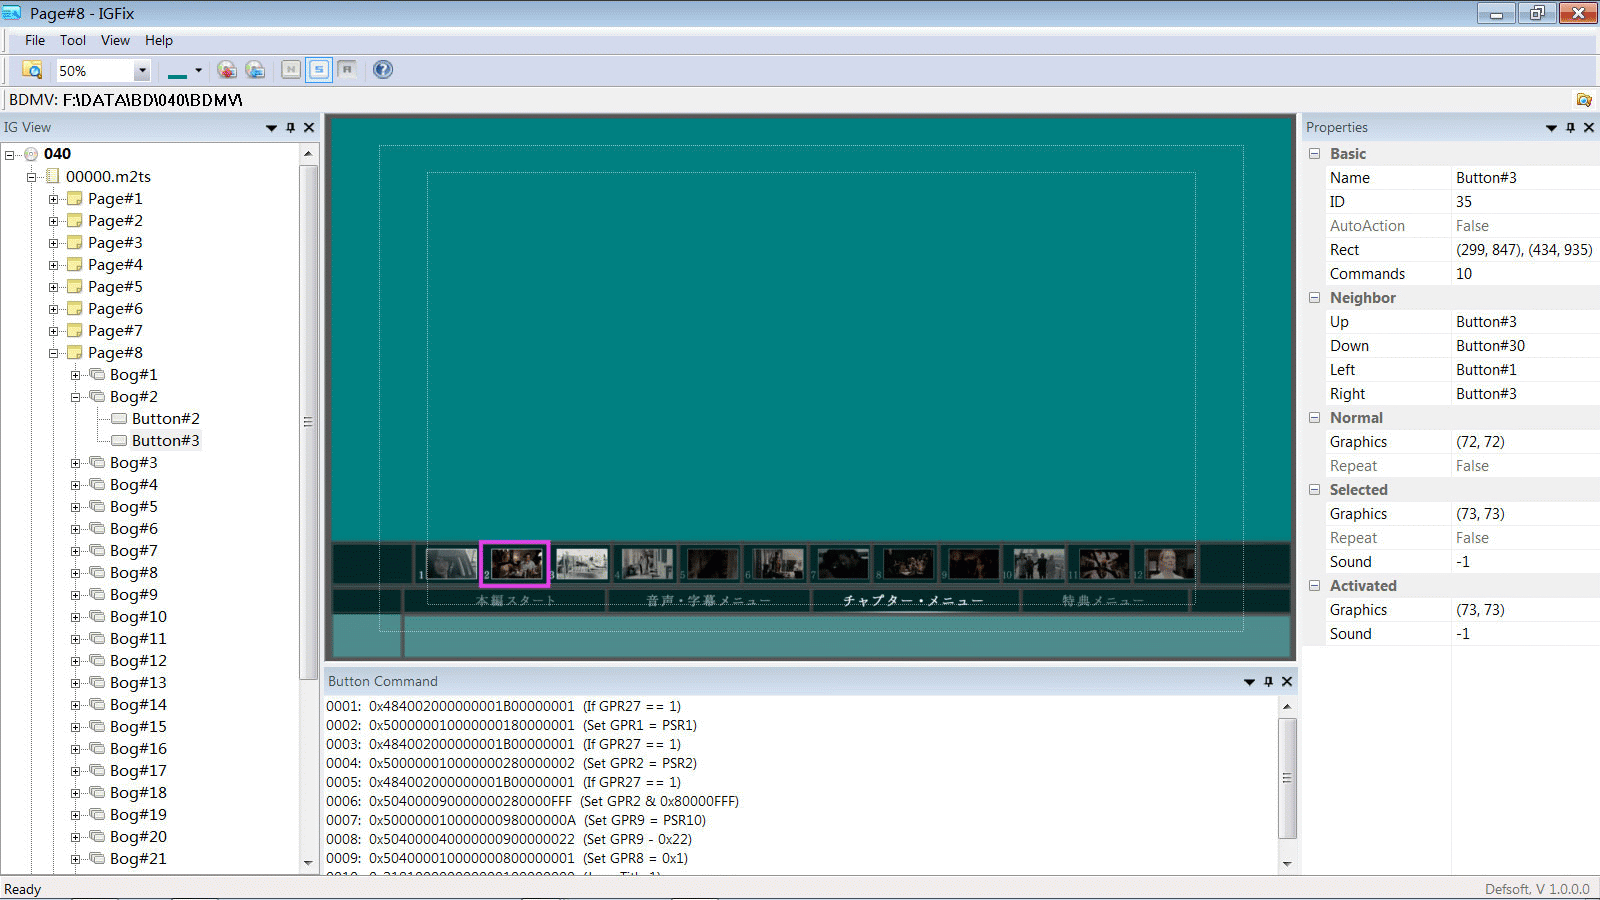Open the View menu
This screenshot has width=1600, height=900.
(115, 40)
